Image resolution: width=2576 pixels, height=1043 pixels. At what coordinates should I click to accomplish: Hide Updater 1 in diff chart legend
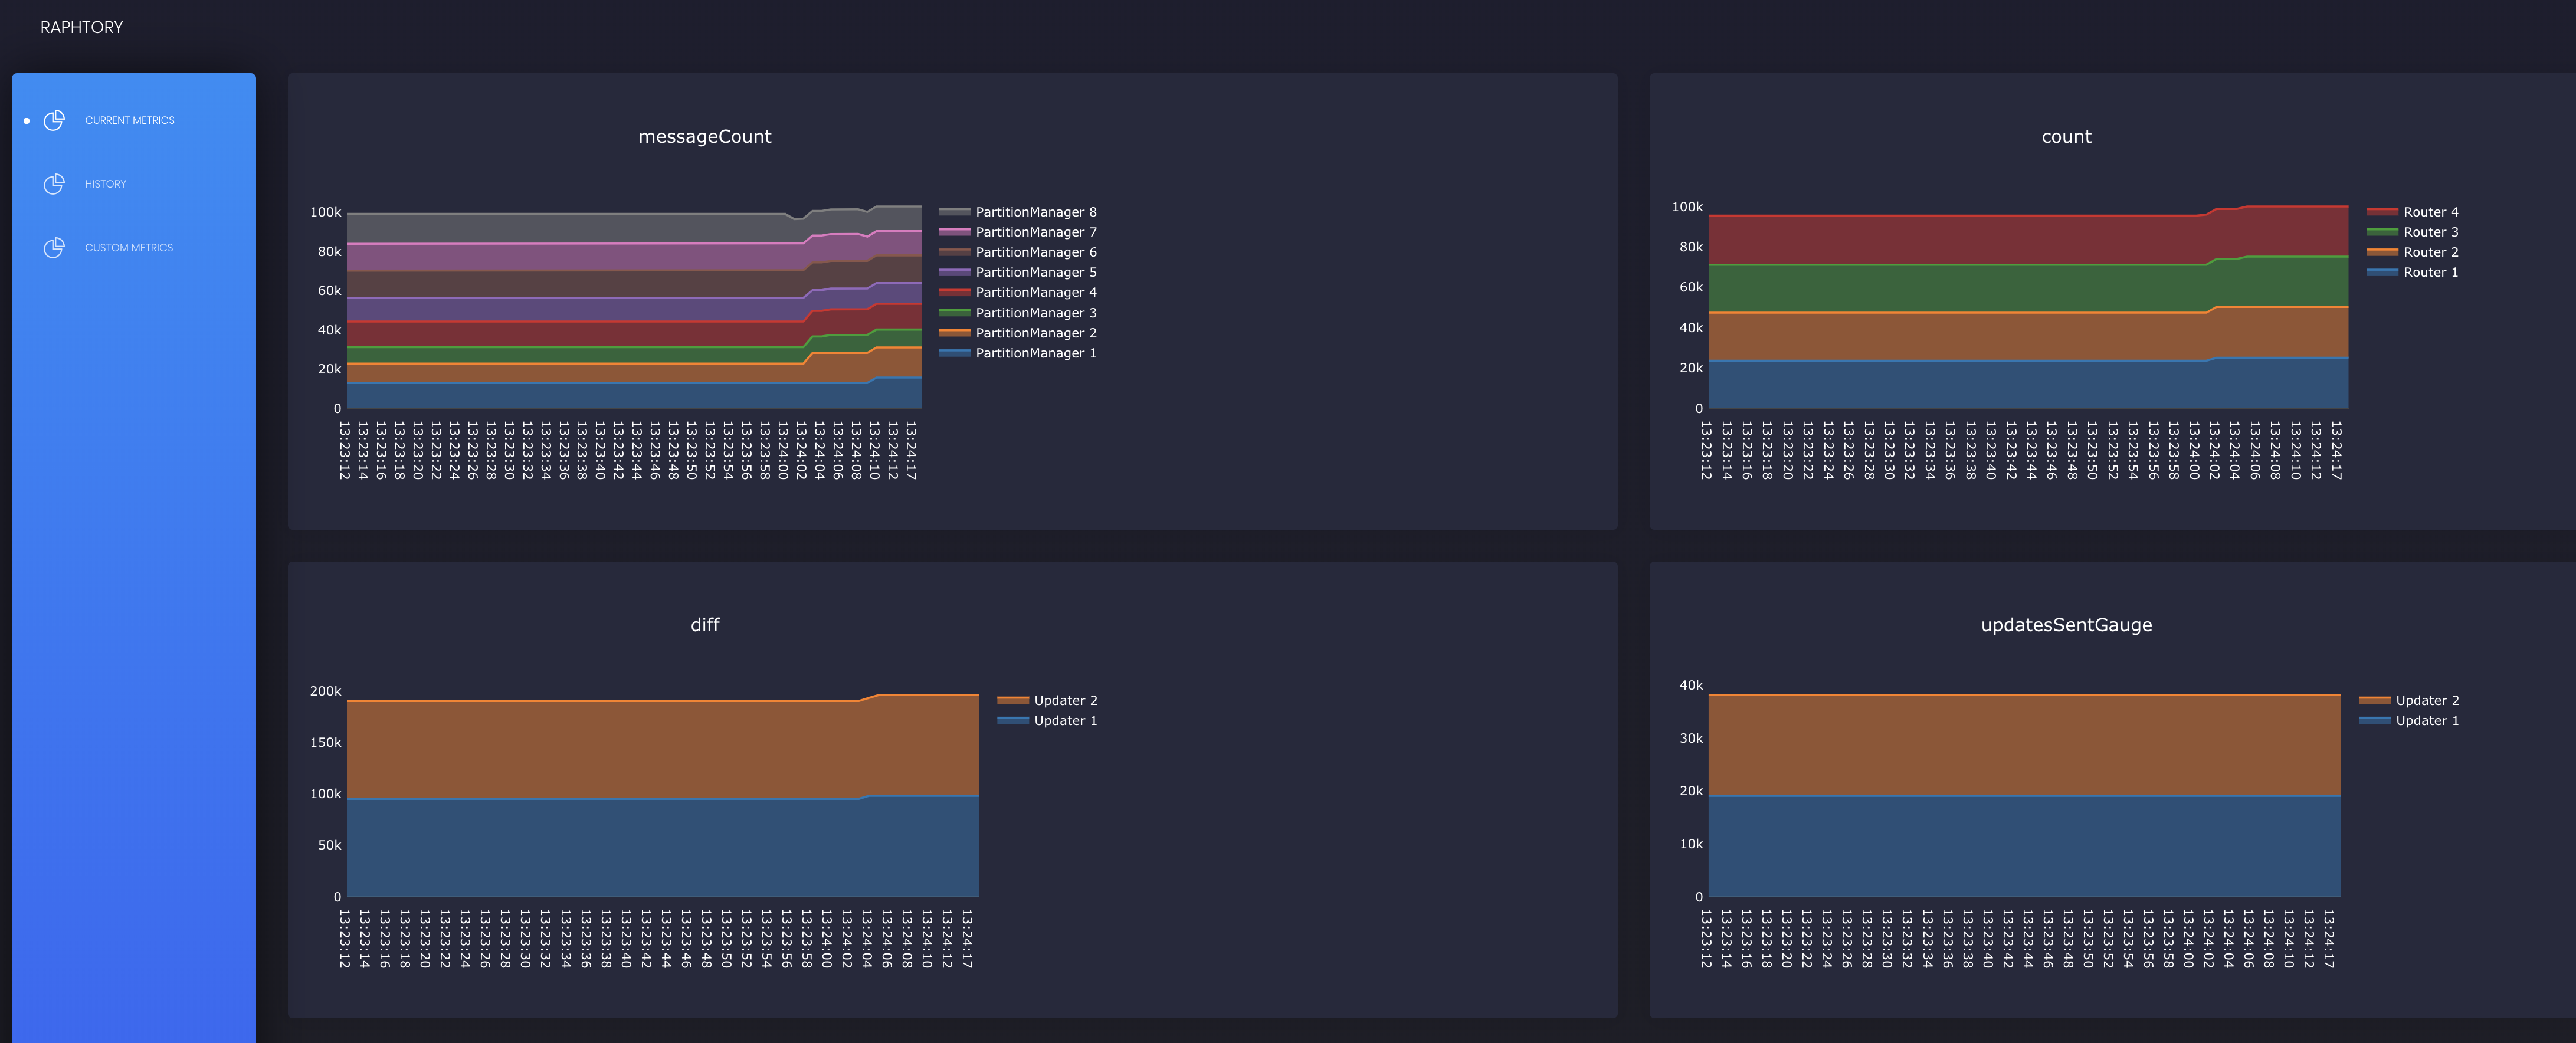coord(1065,720)
